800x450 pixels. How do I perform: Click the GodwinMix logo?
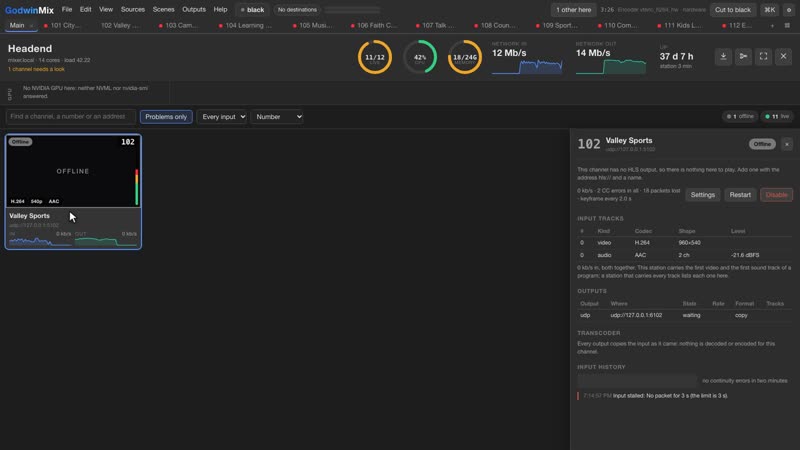(30, 10)
